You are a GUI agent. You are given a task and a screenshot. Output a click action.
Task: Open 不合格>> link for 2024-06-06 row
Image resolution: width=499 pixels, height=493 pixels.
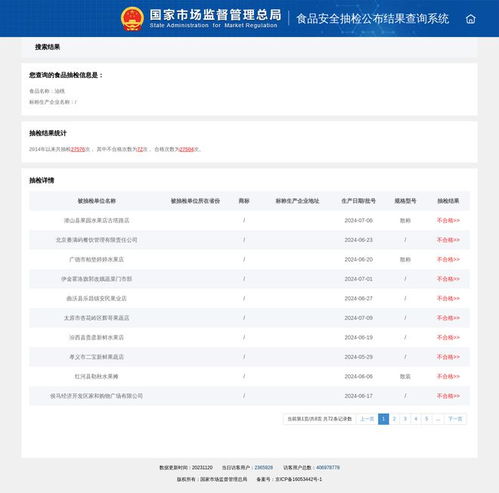(x=448, y=376)
